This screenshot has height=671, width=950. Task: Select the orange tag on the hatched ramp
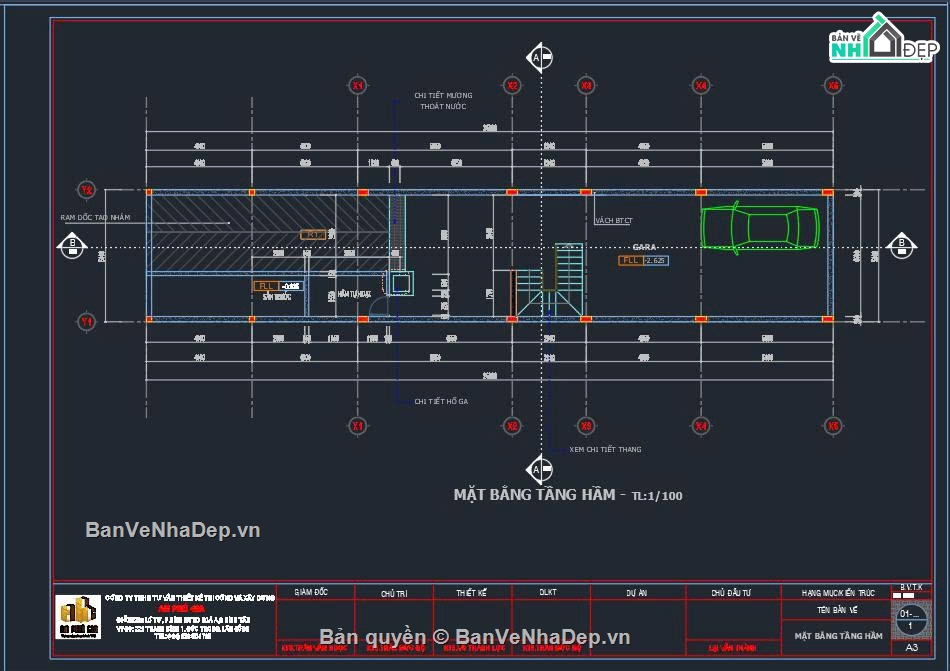314,234
